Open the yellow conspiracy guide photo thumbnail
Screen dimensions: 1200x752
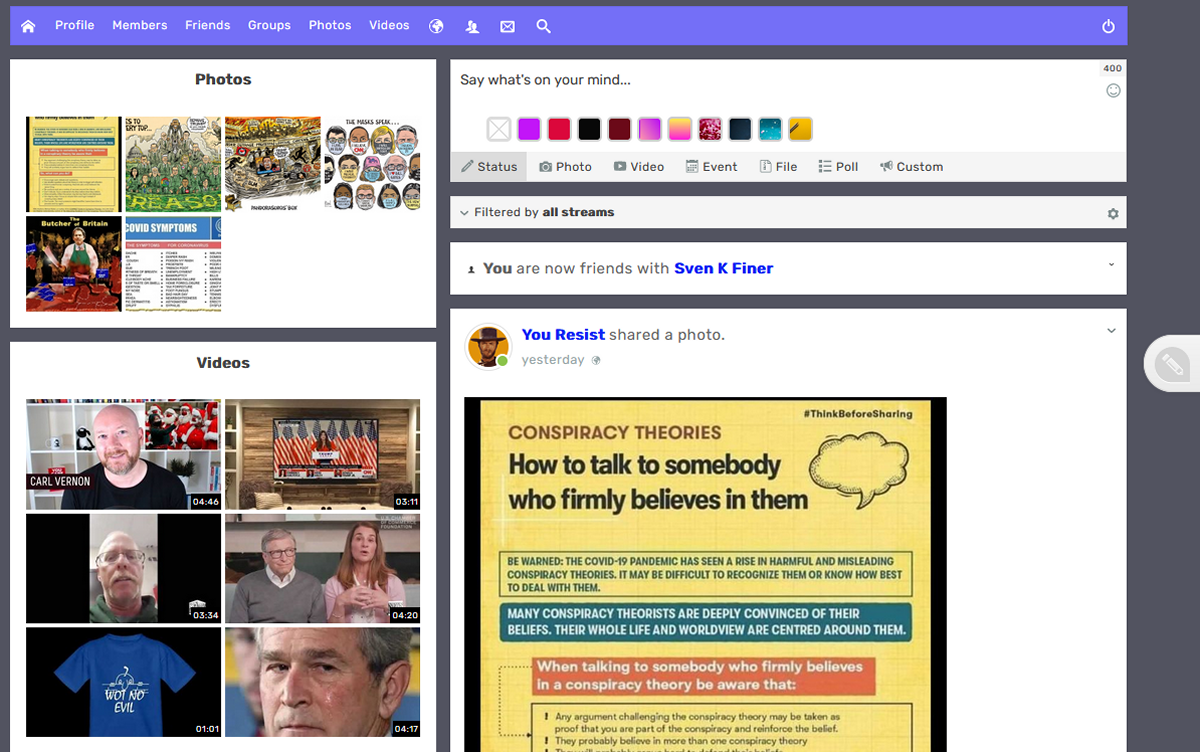pos(74,164)
